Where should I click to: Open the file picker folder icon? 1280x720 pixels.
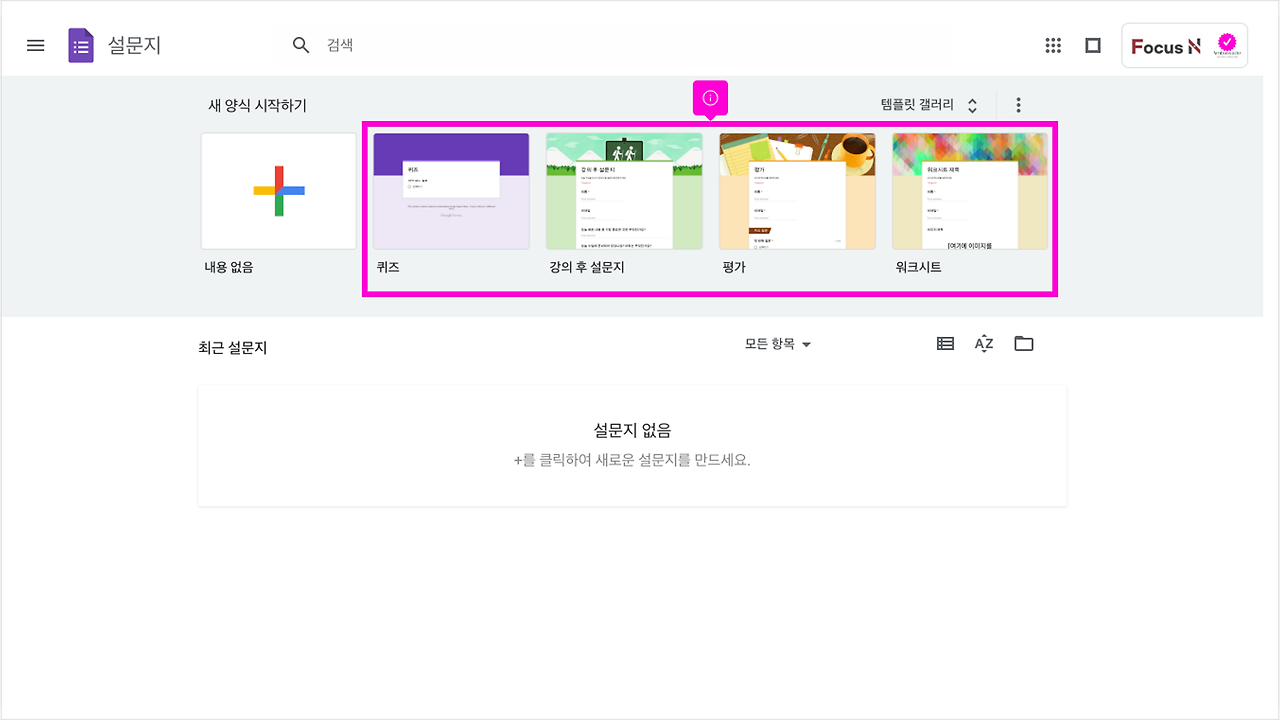pyautogui.click(x=1023, y=343)
